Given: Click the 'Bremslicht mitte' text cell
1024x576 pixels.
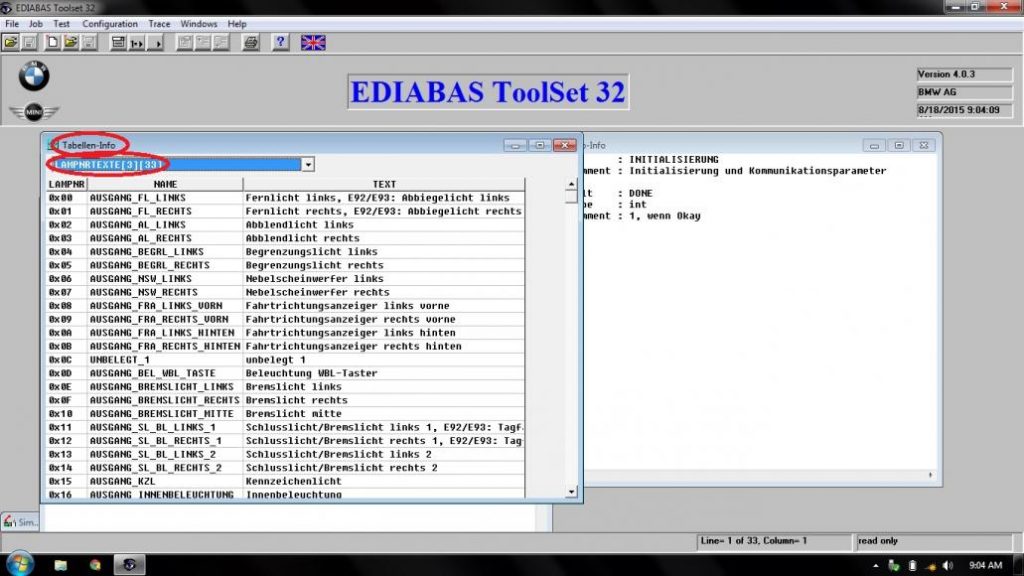Looking at the screenshot, I should pos(384,413).
